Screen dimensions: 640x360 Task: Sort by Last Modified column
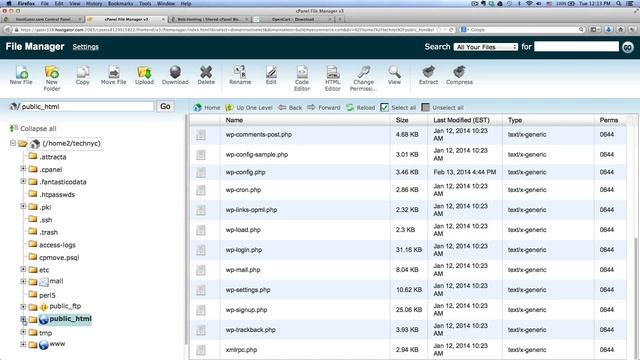click(461, 120)
